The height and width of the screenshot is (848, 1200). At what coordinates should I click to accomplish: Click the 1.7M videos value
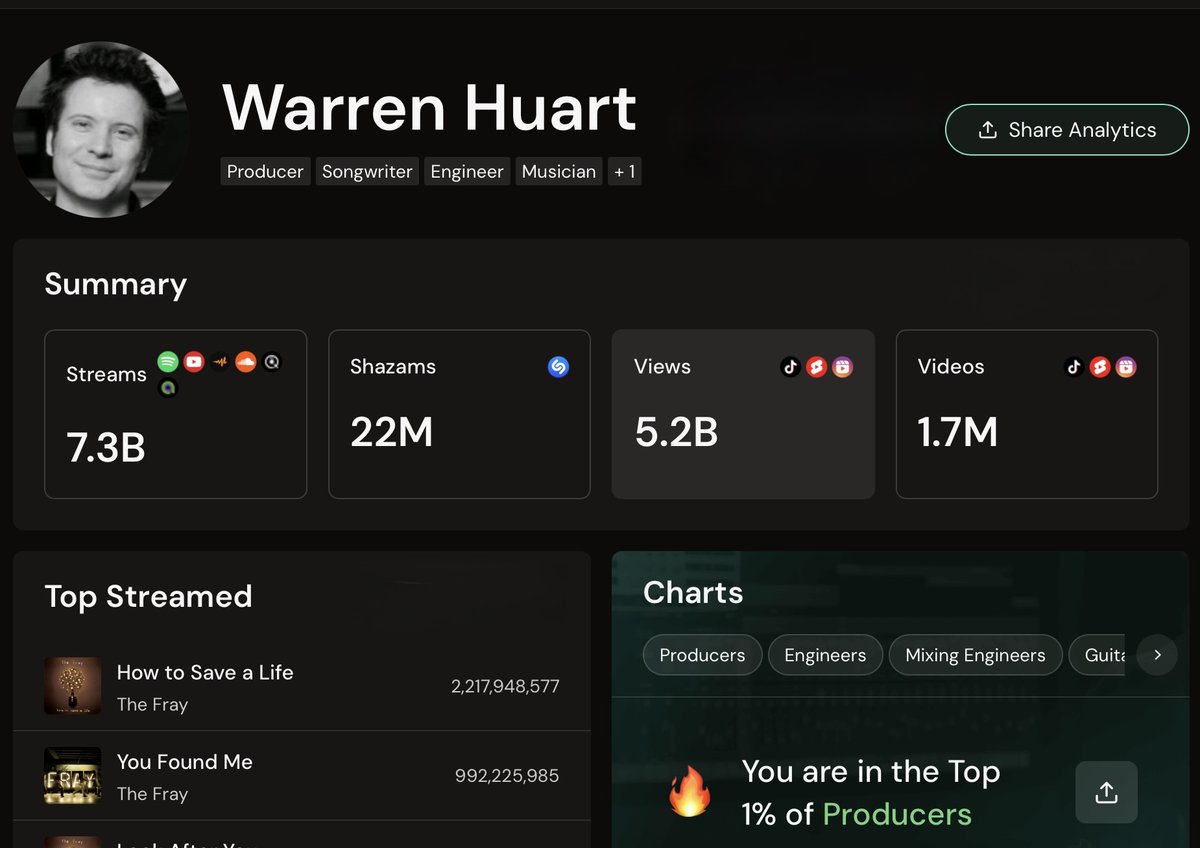(957, 432)
